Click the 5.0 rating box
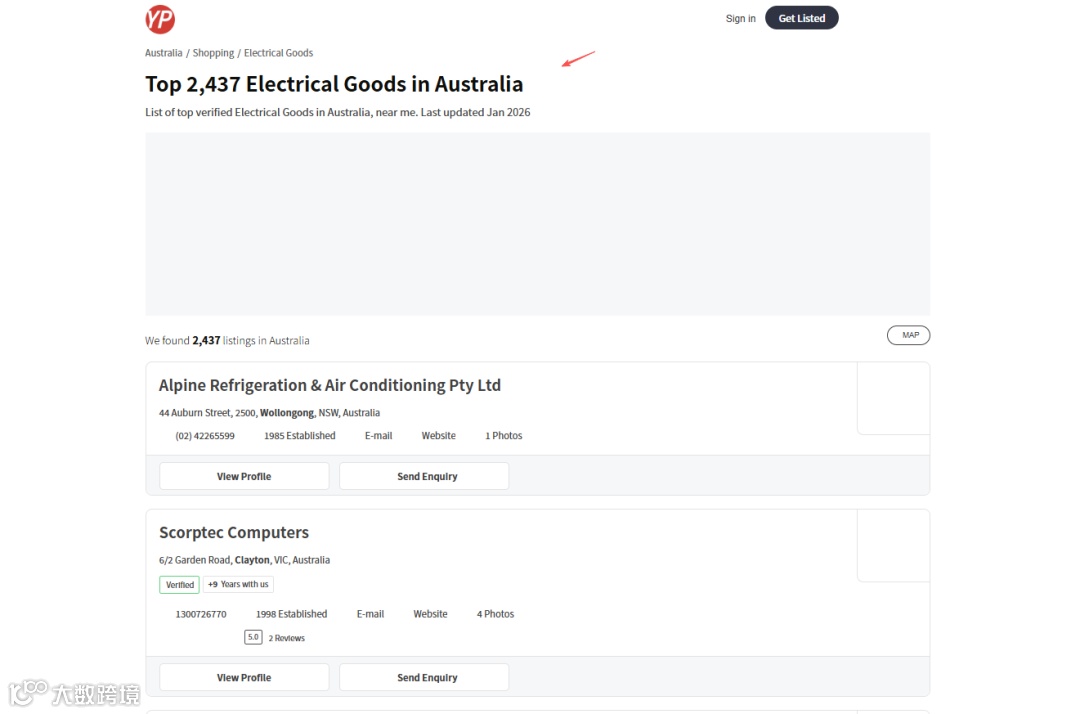The image size is (1080, 714). pyautogui.click(x=253, y=638)
